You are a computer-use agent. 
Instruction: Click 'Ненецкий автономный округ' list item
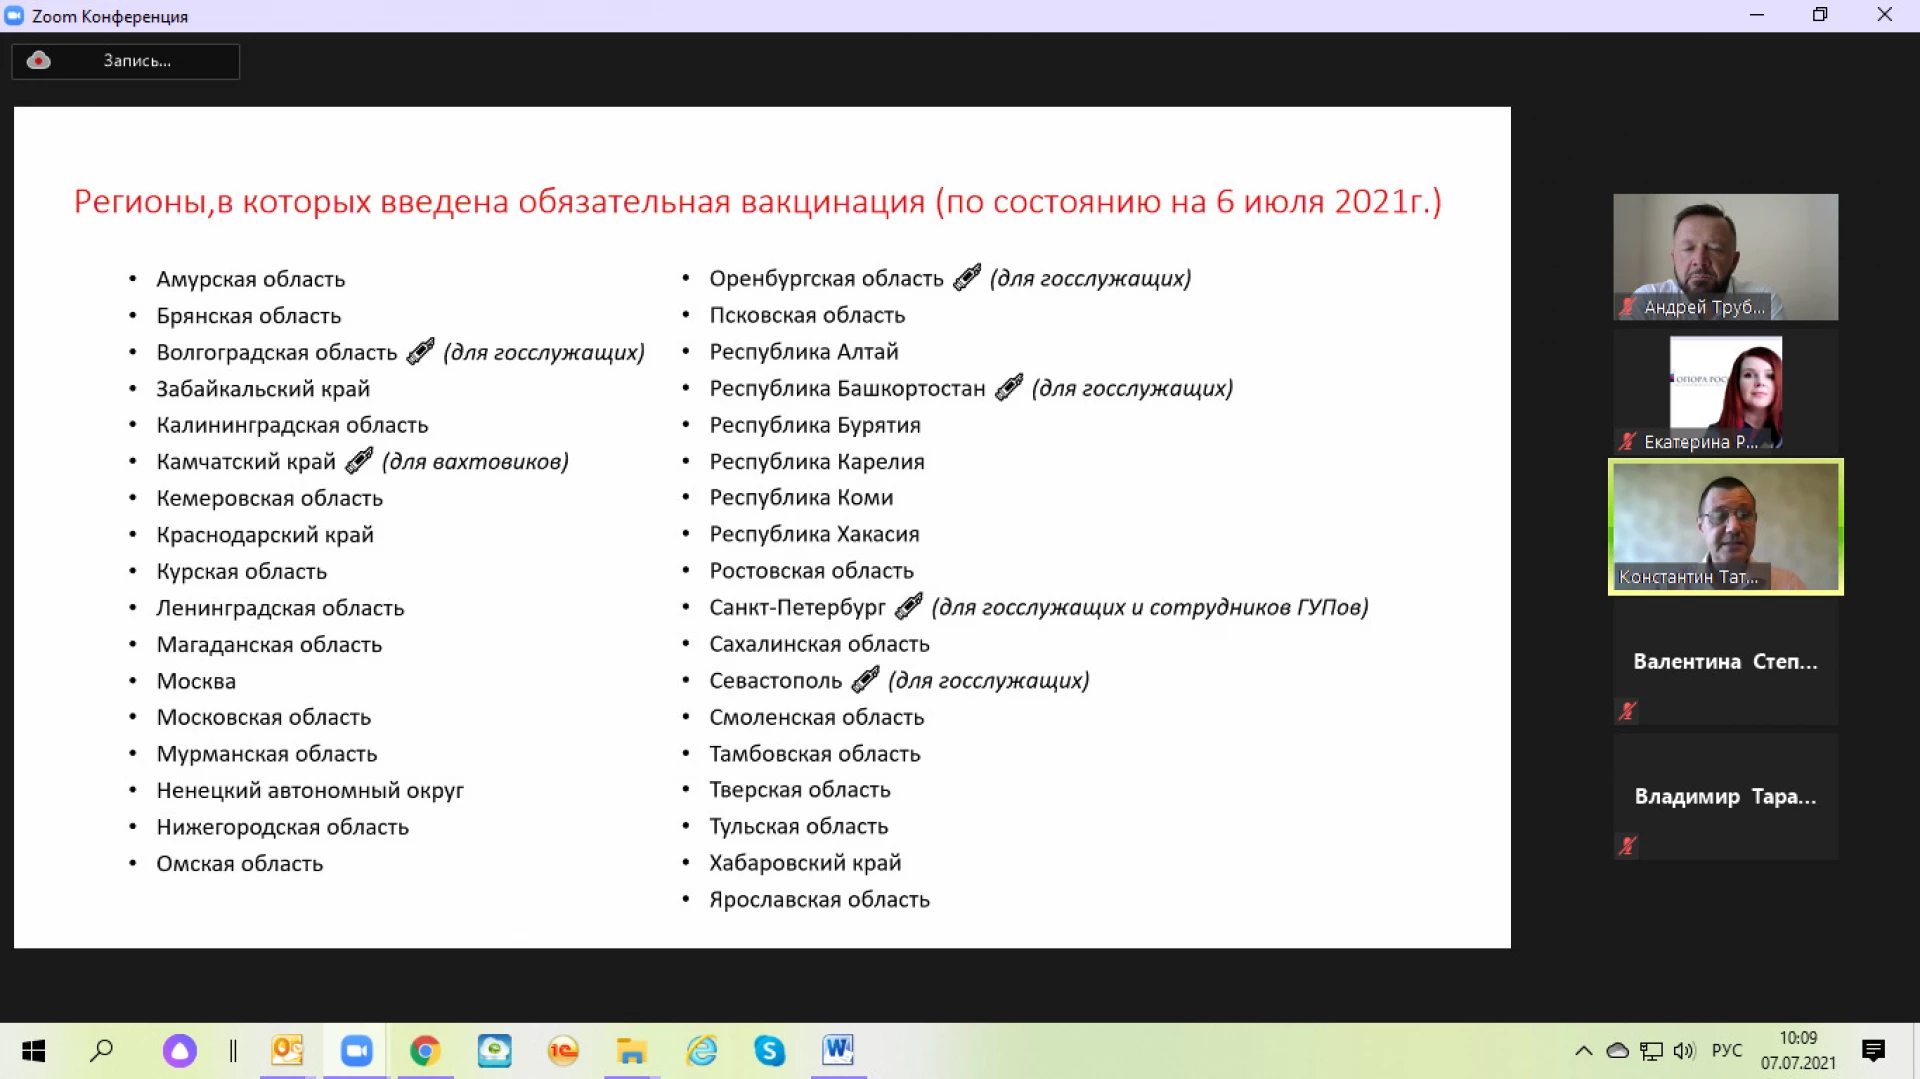310,790
